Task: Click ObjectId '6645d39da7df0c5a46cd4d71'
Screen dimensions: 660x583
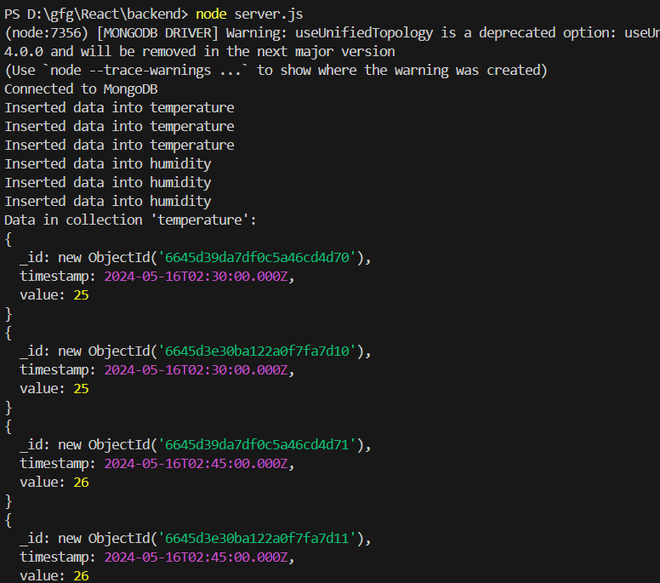Action: click(257, 445)
